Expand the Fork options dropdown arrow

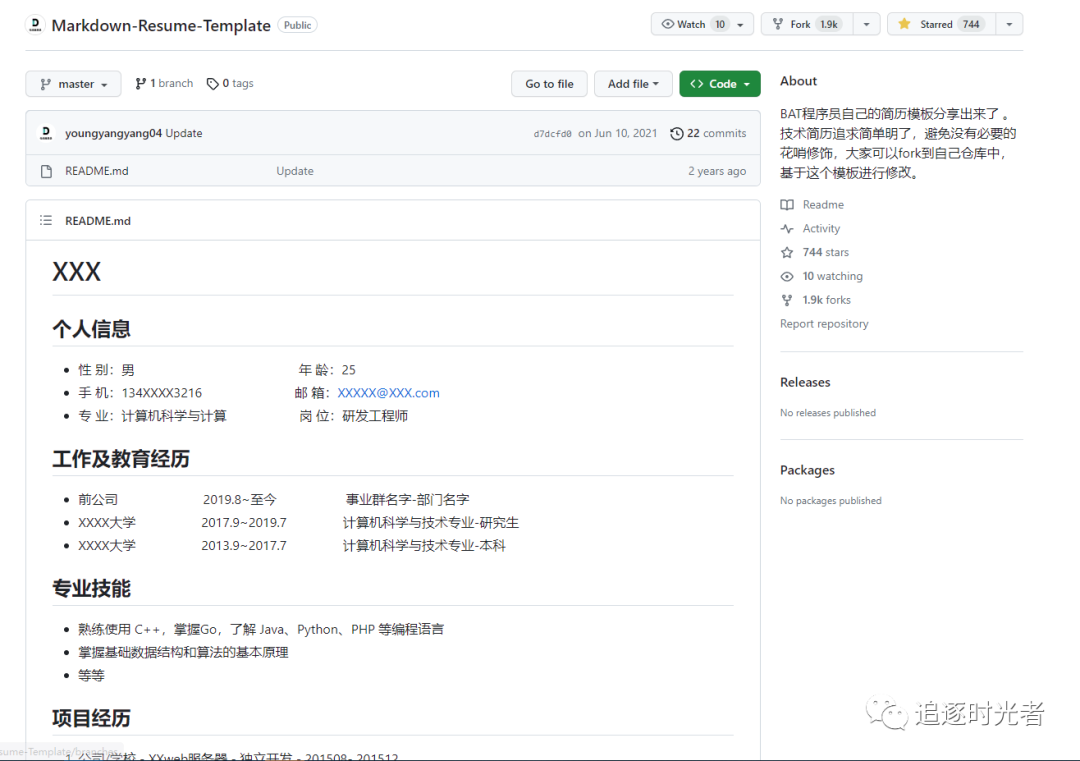point(866,24)
